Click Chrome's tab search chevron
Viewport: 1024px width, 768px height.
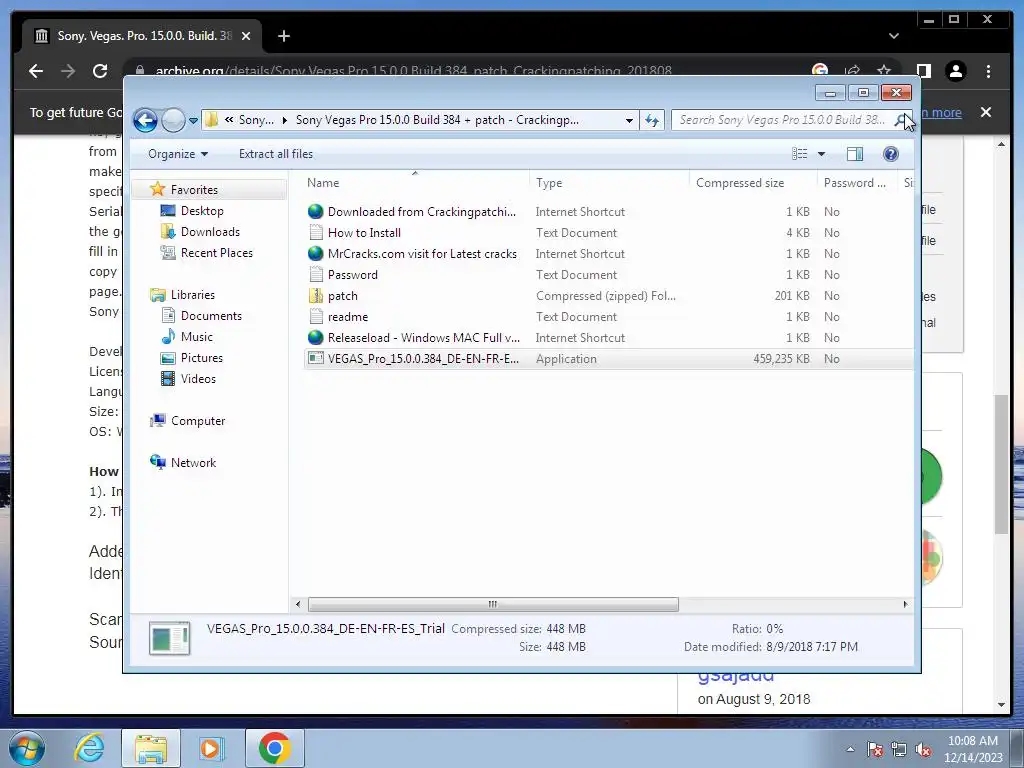point(893,36)
